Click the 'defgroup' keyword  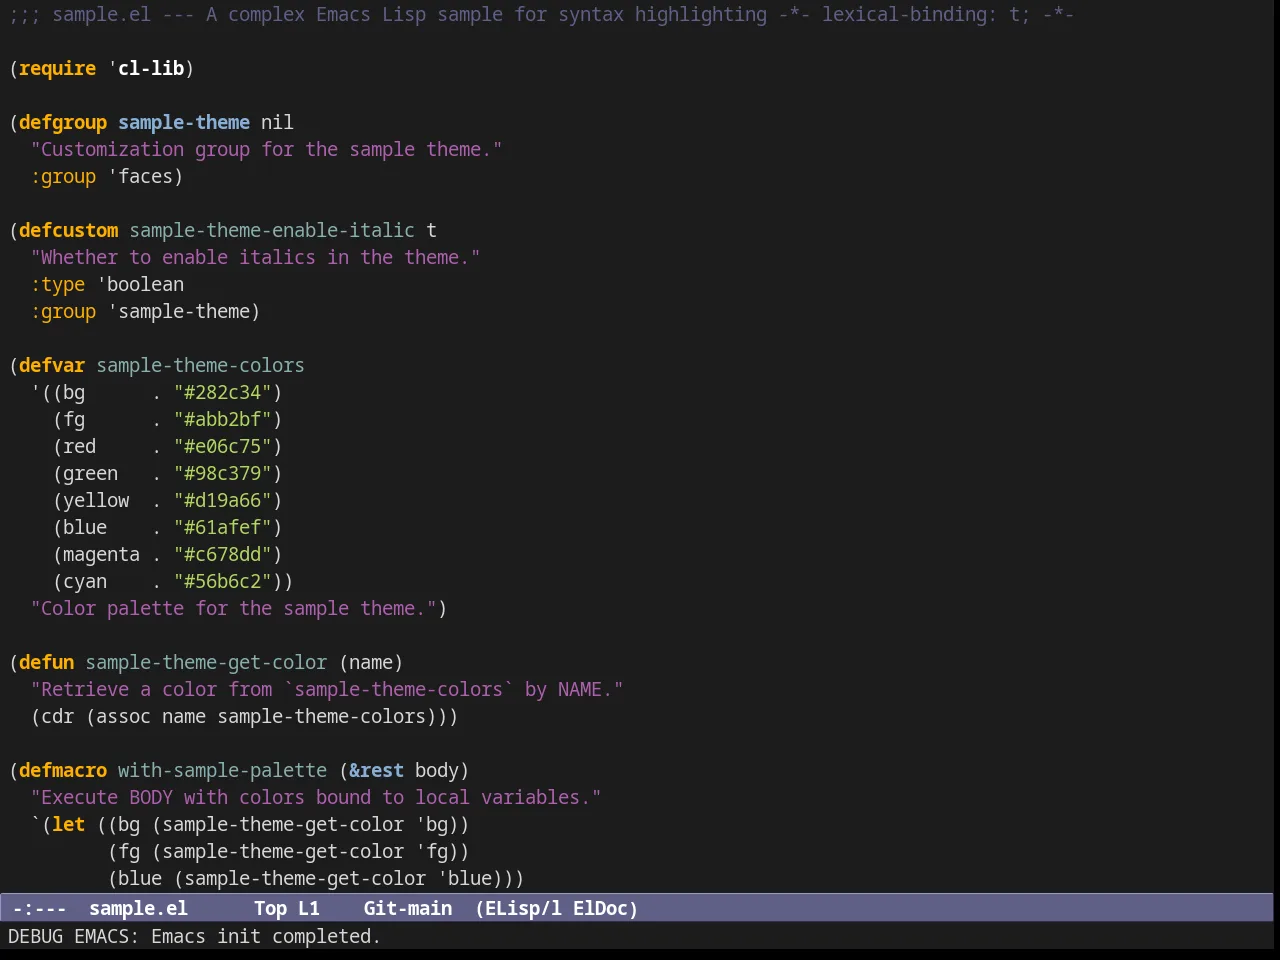tap(63, 122)
